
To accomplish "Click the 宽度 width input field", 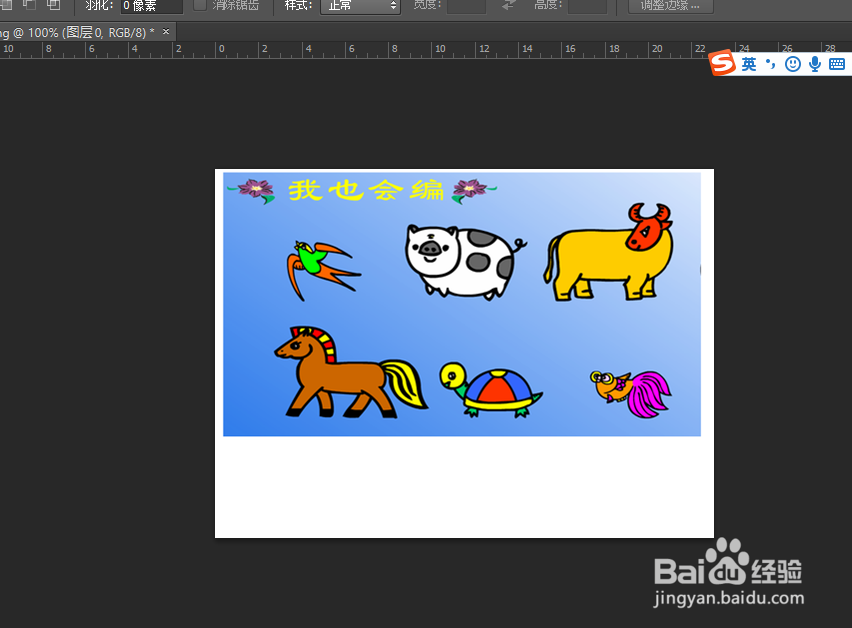I will (466, 5).
